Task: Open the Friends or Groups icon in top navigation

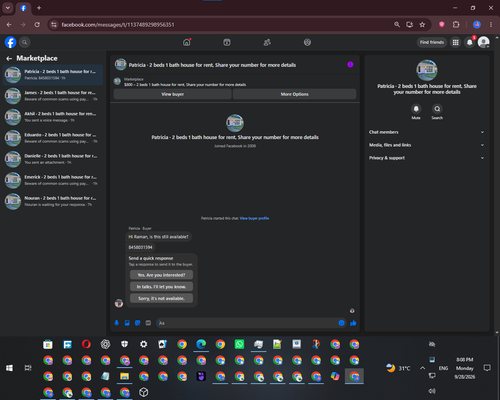Action: 267,42
